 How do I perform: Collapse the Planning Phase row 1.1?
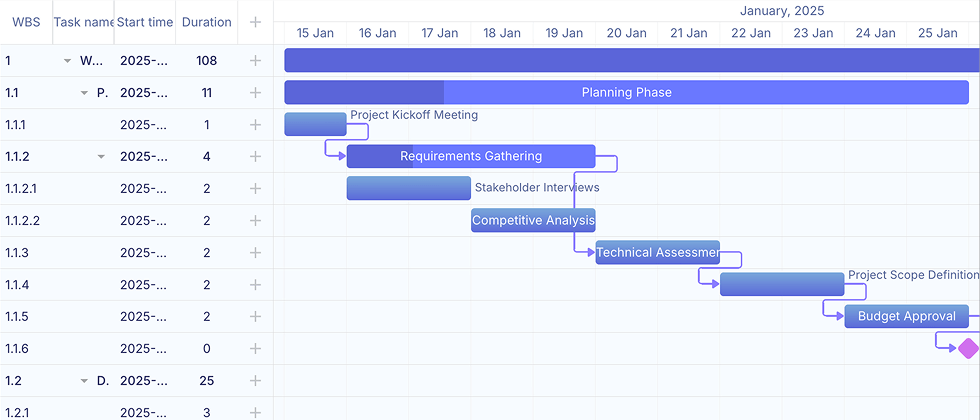point(85,93)
